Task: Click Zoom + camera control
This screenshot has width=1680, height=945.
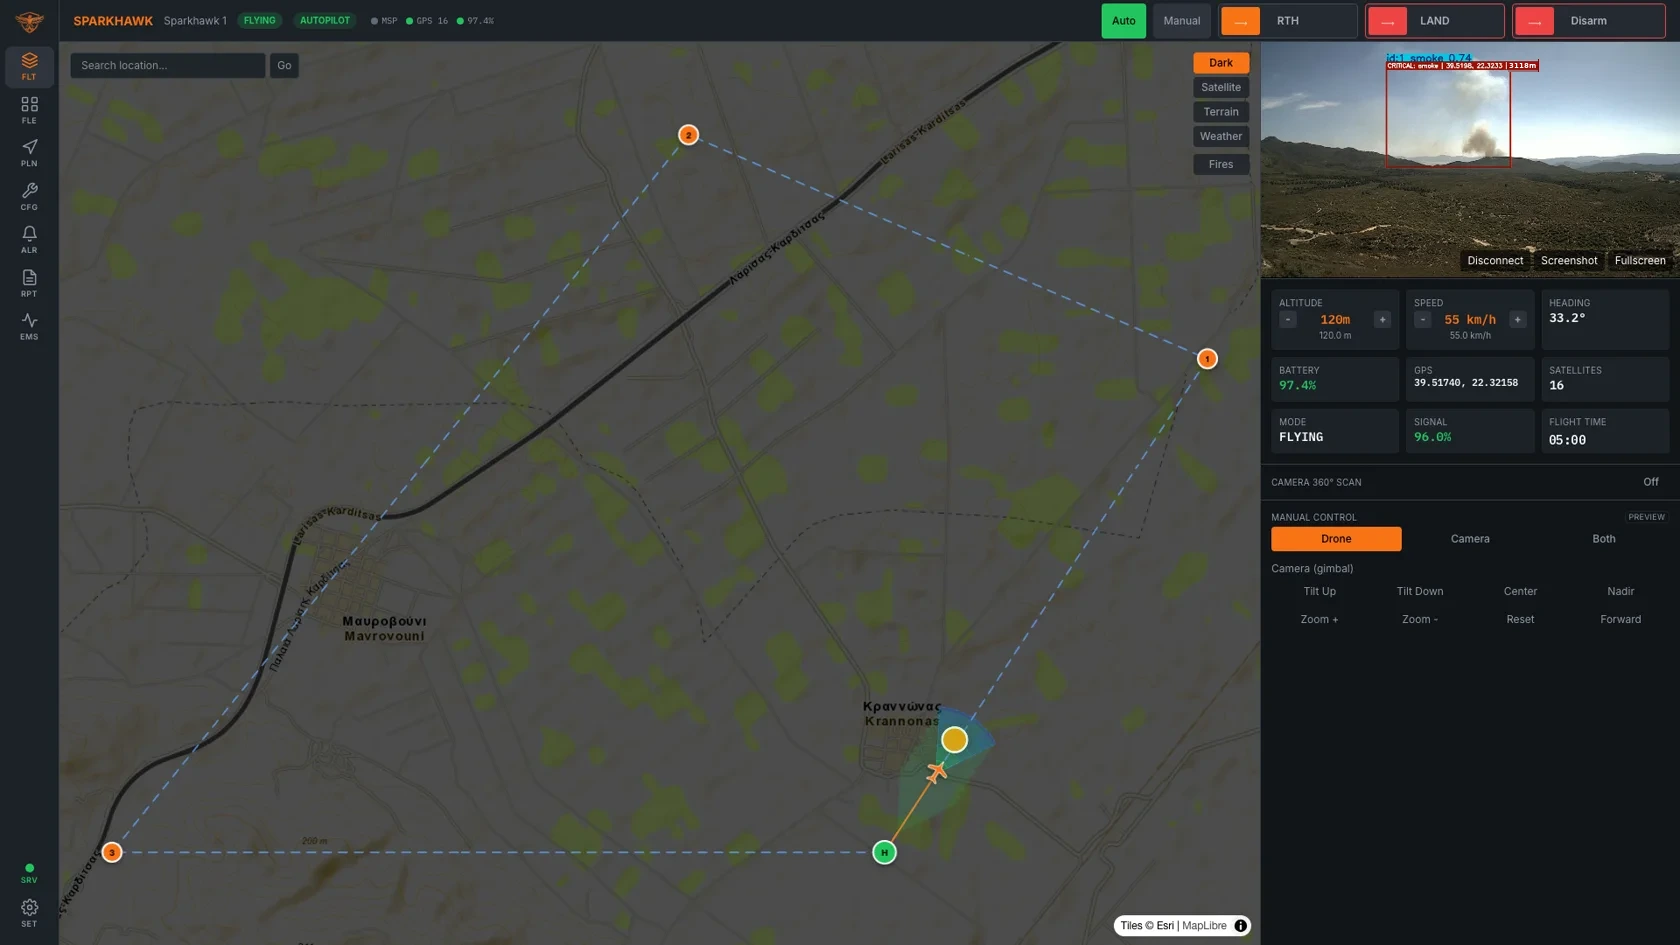Action: coord(1320,619)
